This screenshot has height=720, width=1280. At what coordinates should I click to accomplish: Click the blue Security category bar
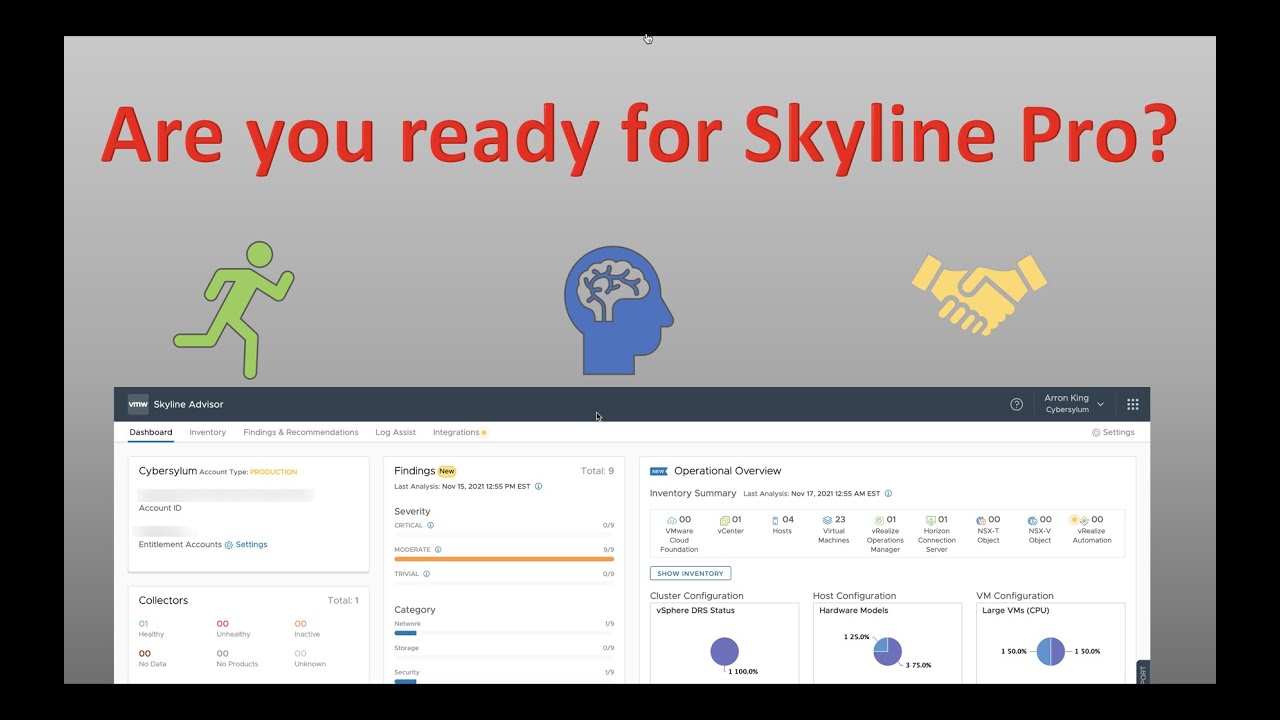(x=405, y=681)
